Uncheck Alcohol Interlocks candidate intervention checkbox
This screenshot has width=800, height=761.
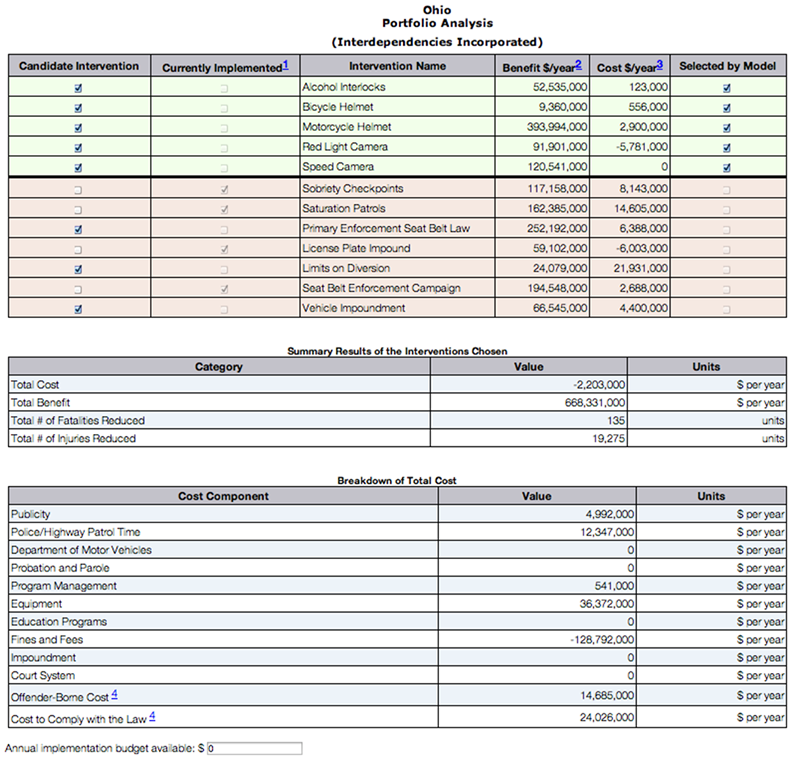click(x=78, y=88)
